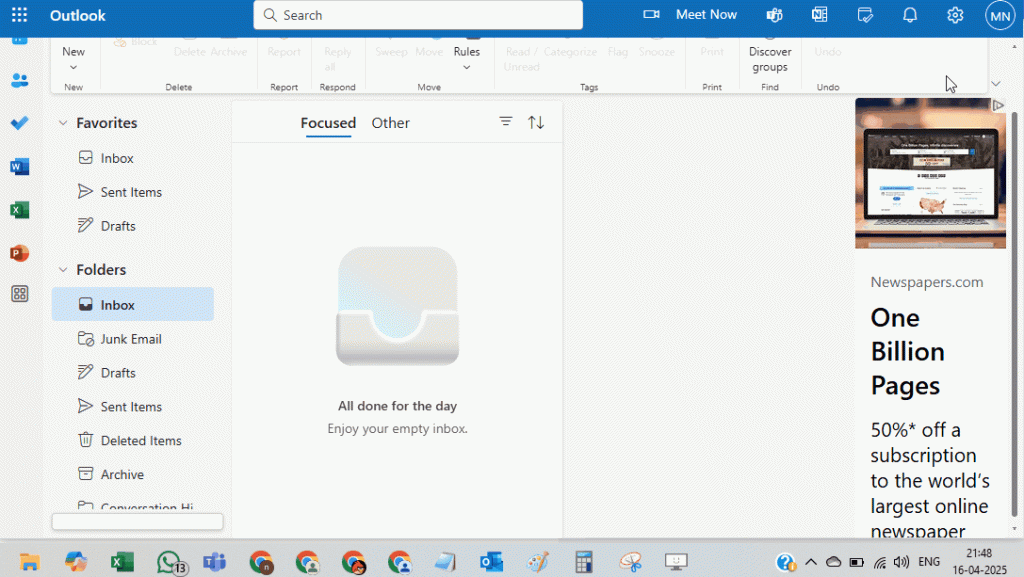Switch to the Focused tab

pos(328,123)
